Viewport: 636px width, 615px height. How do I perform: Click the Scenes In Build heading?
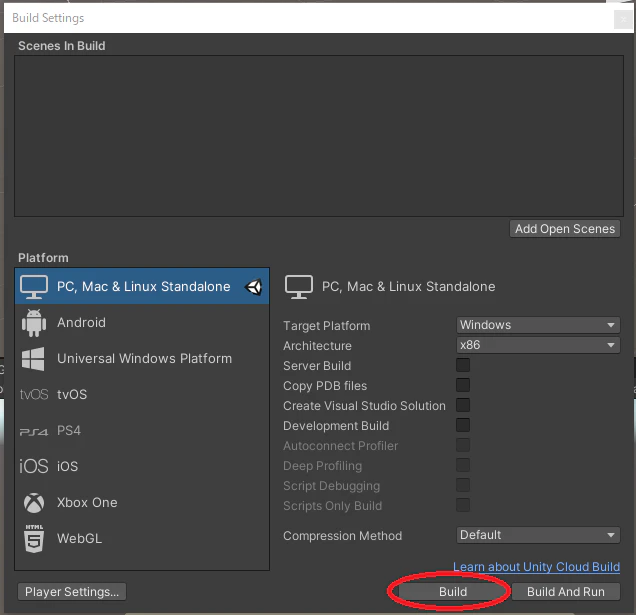point(62,46)
